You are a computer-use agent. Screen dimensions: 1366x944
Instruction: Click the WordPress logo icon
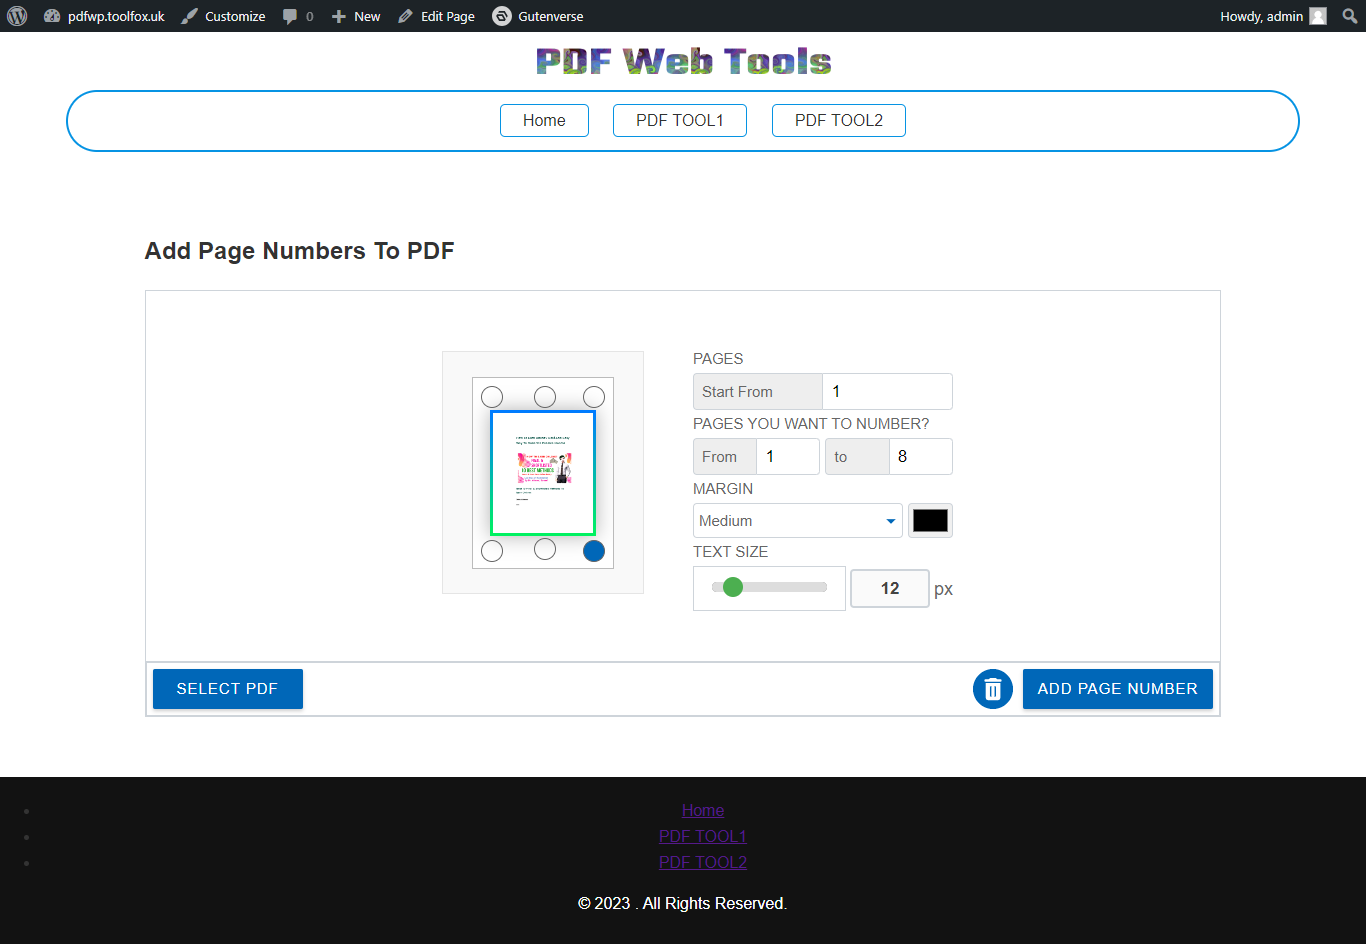pyautogui.click(x=17, y=16)
